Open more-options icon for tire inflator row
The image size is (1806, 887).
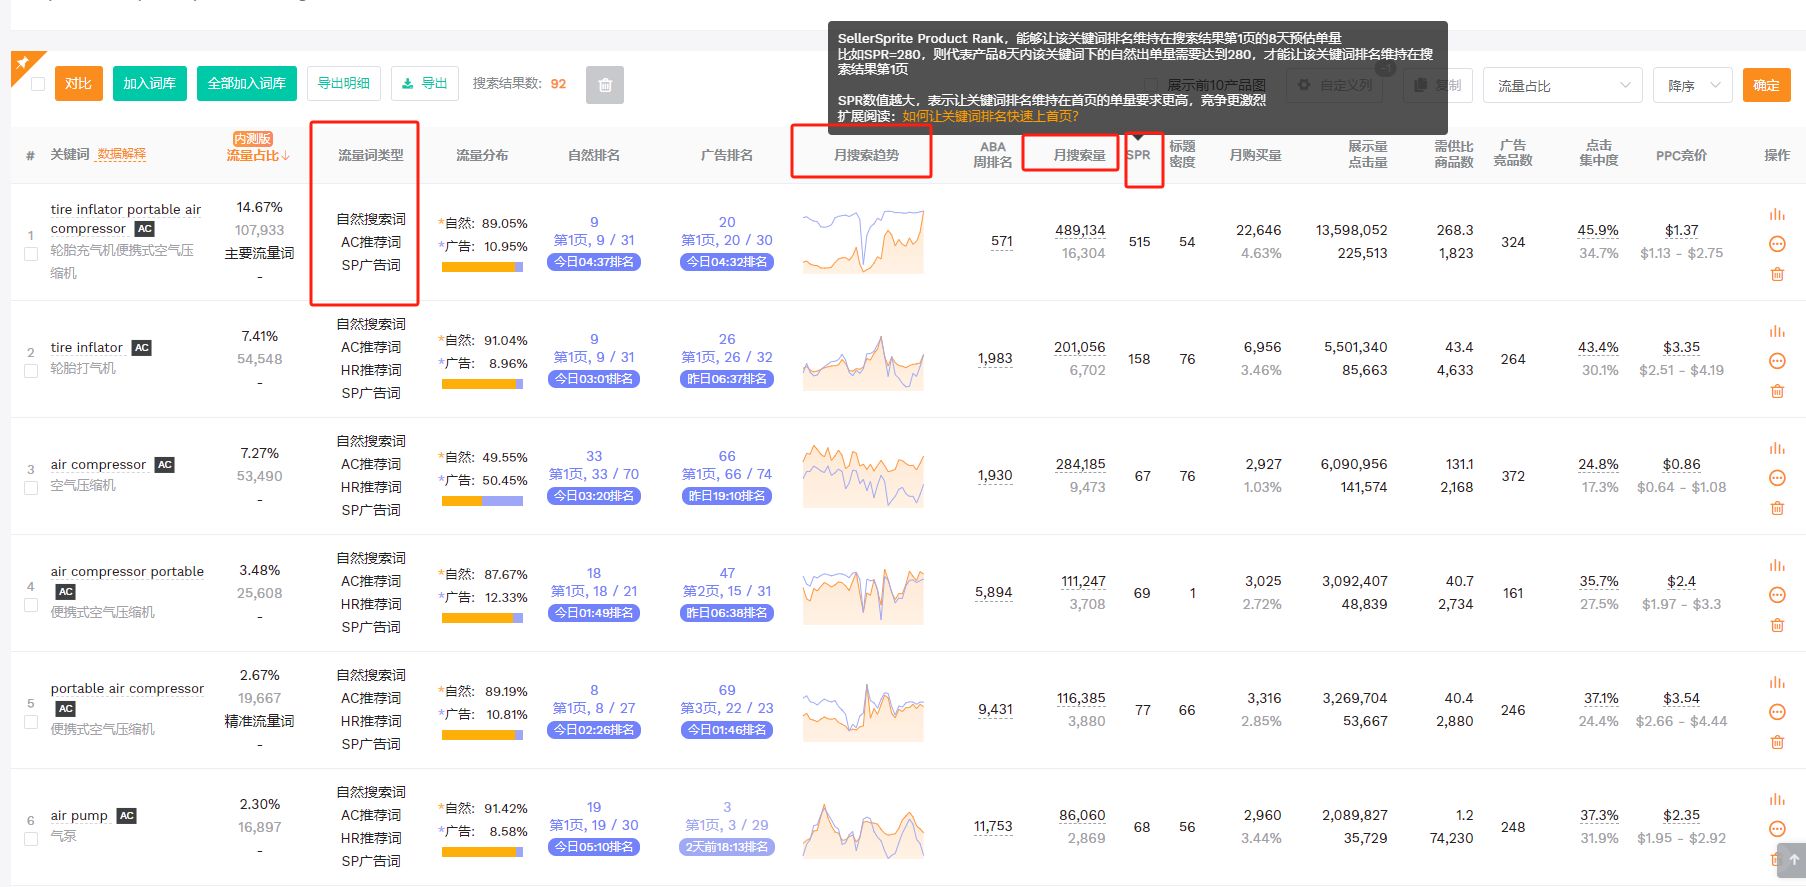coord(1777,361)
